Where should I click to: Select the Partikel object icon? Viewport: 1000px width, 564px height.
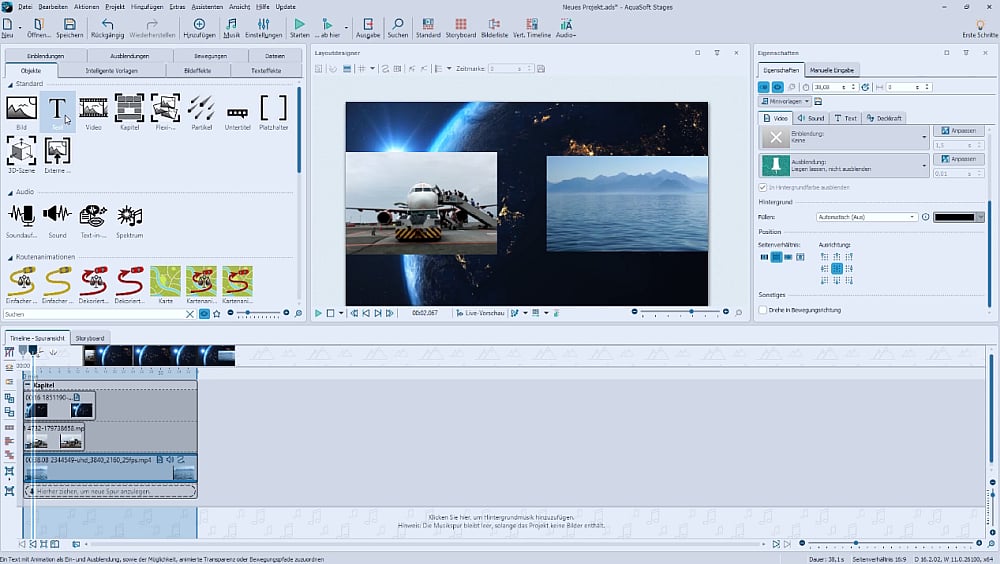point(200,109)
